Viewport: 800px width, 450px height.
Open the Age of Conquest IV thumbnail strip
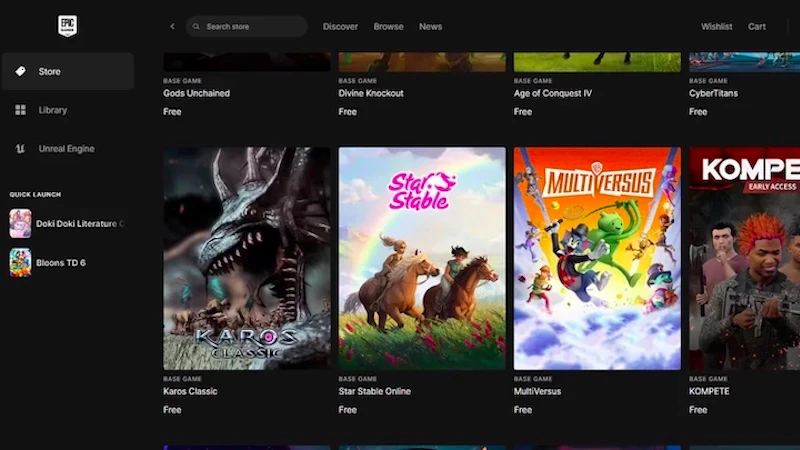pos(597,62)
